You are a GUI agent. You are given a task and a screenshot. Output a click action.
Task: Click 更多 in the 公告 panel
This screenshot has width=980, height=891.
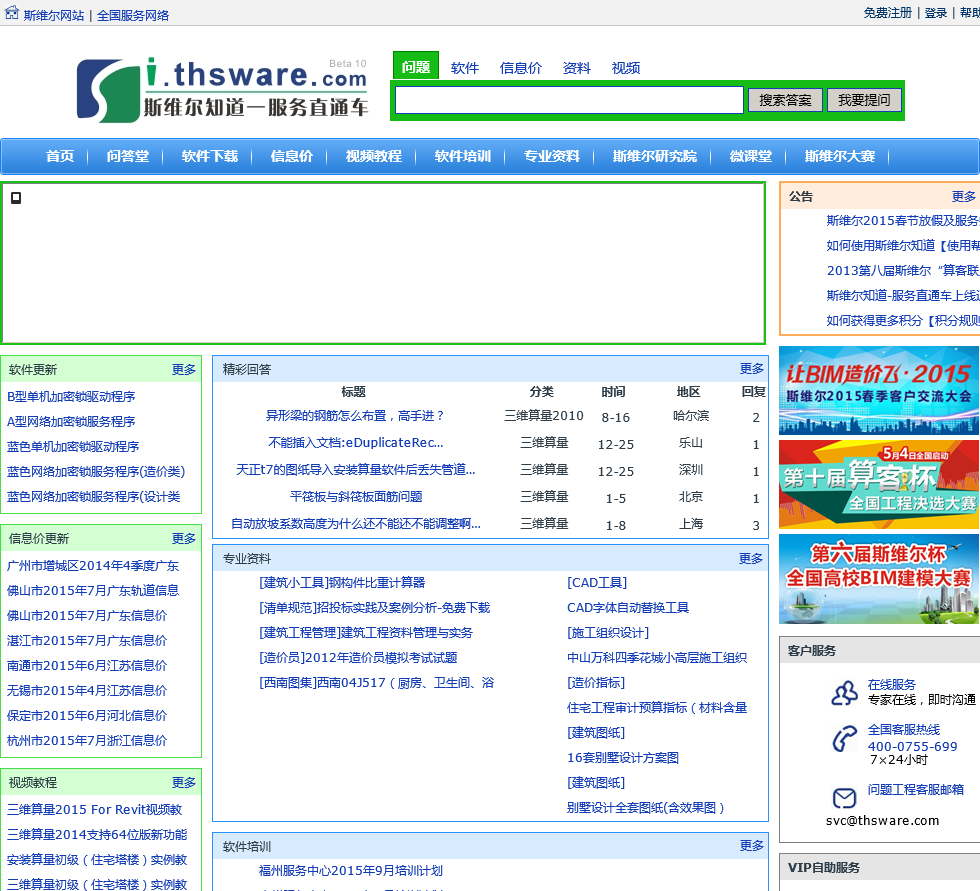963,197
